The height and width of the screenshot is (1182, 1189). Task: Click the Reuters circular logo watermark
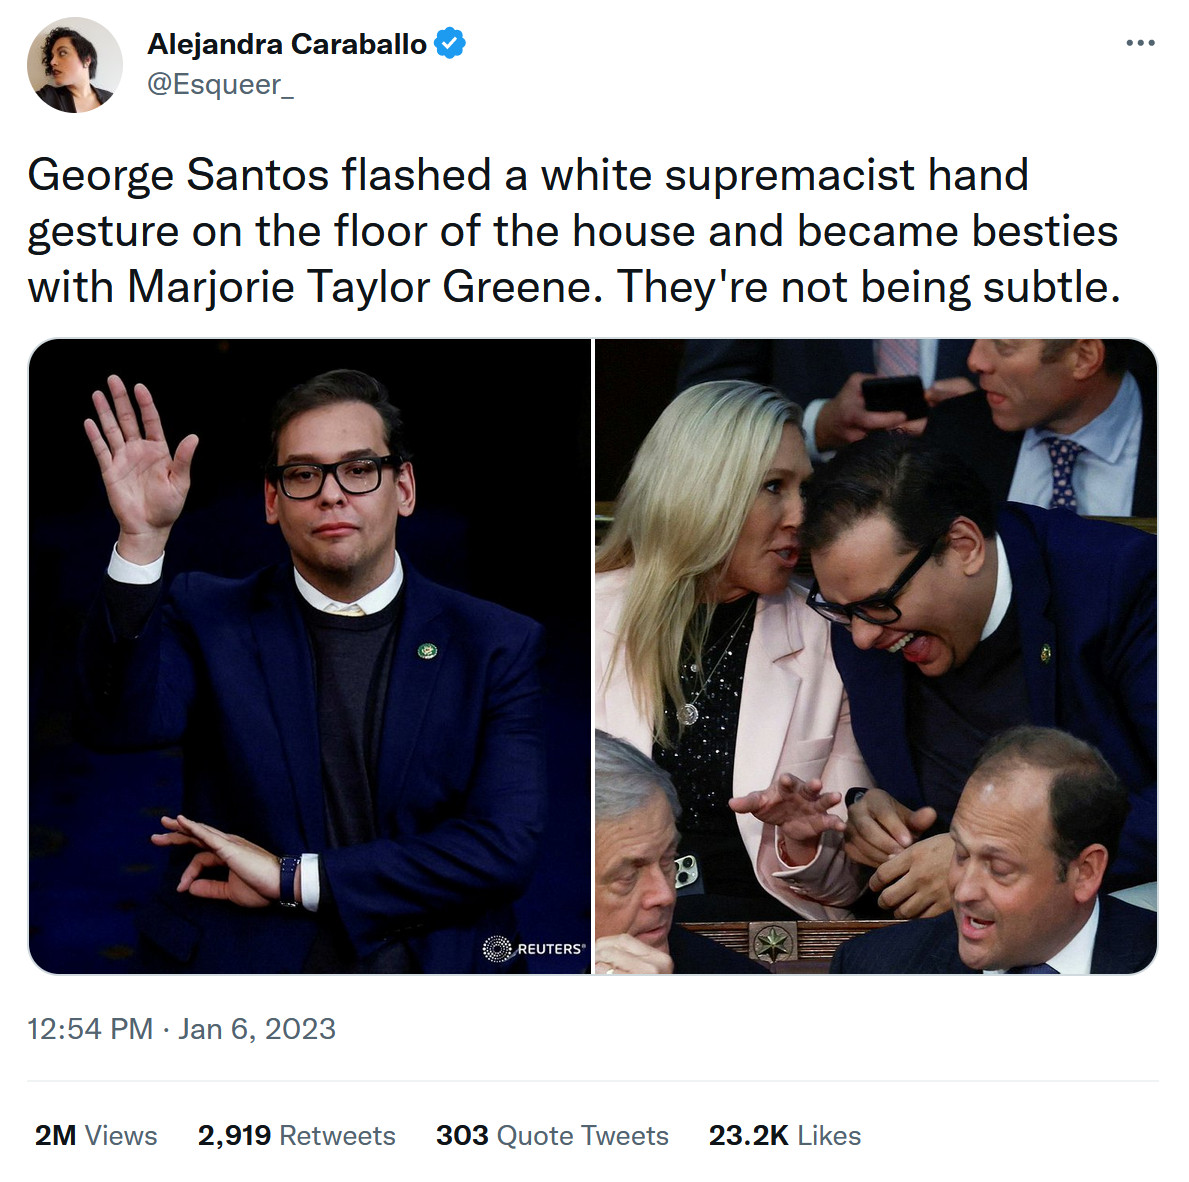[x=497, y=948]
